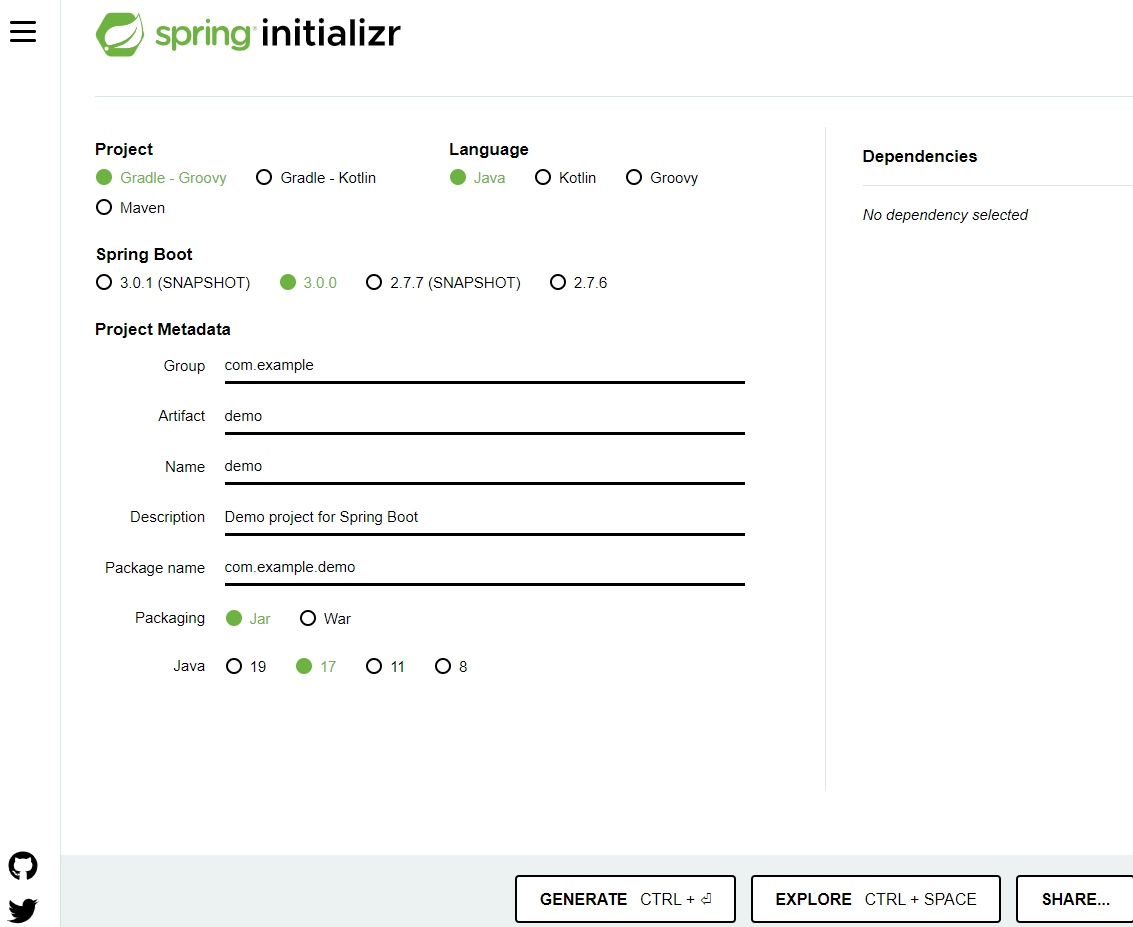Image resolution: width=1133 pixels, height=927 pixels.
Task: Click the Packaging label
Action: pyautogui.click(x=170, y=618)
